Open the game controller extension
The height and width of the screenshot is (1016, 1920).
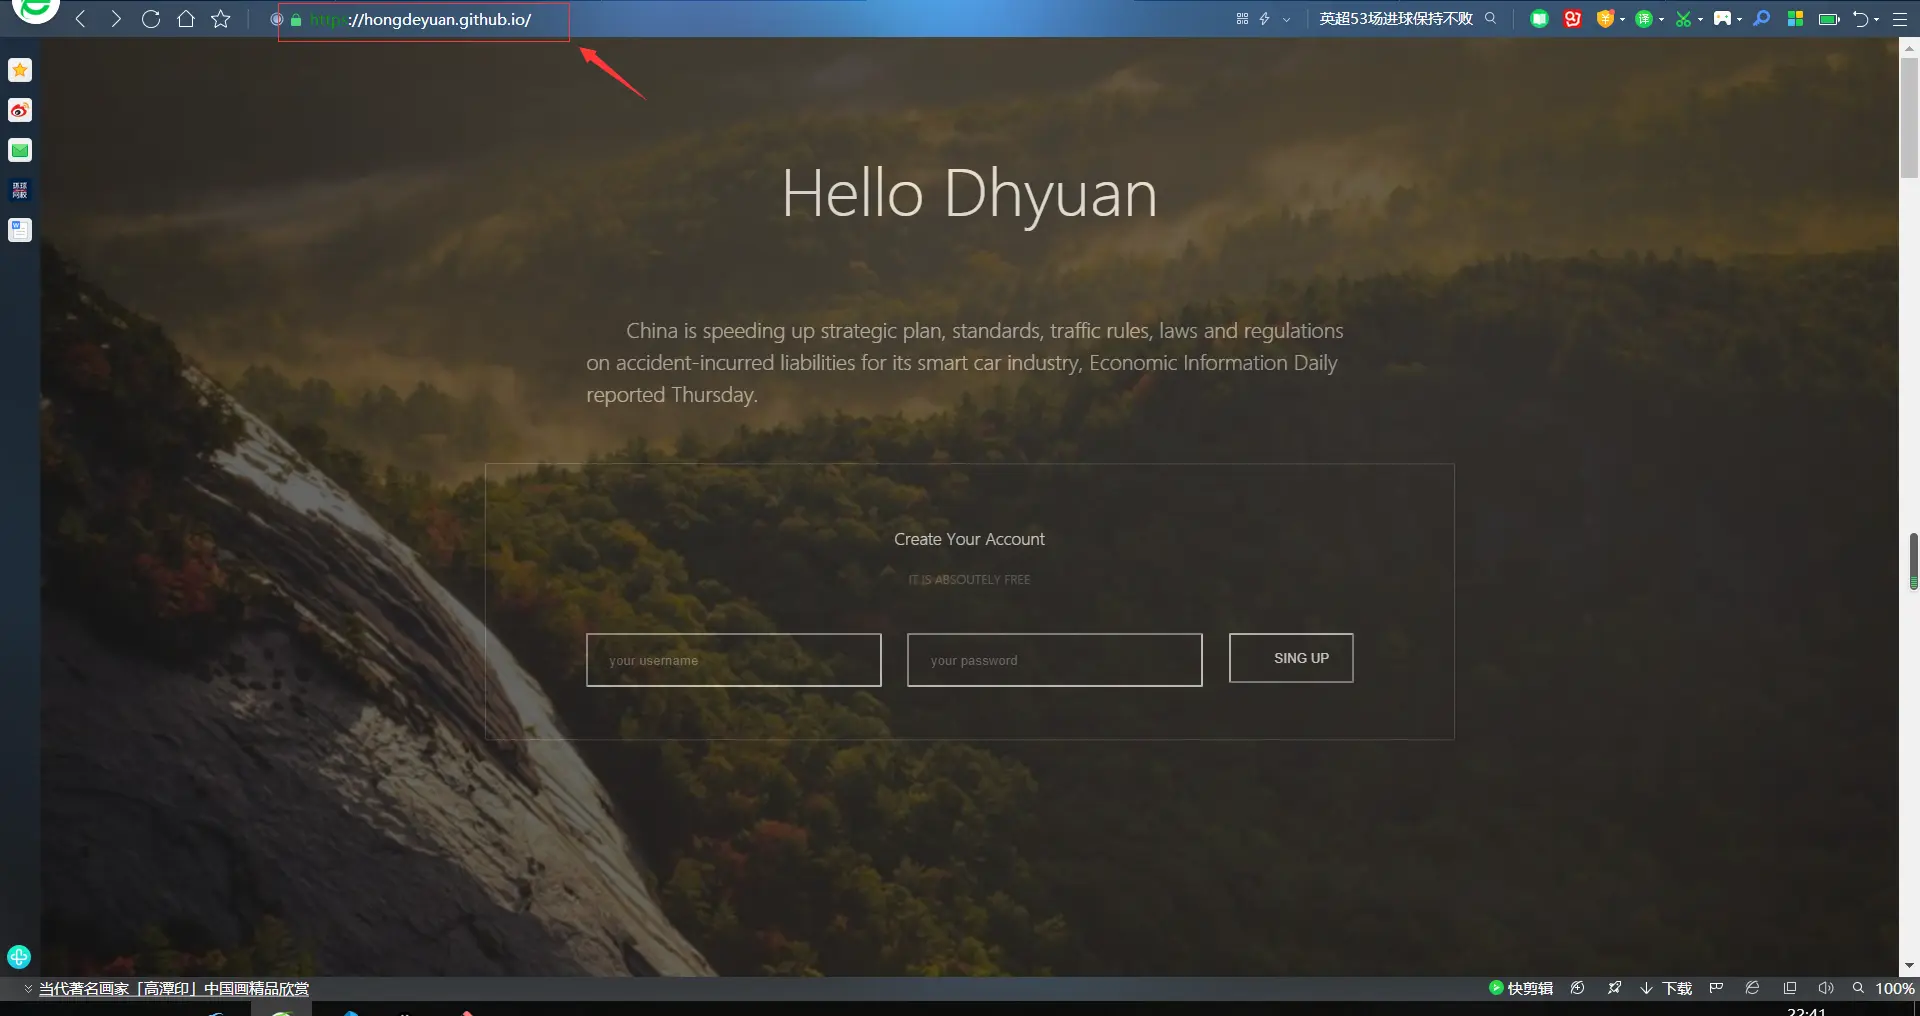point(1722,19)
